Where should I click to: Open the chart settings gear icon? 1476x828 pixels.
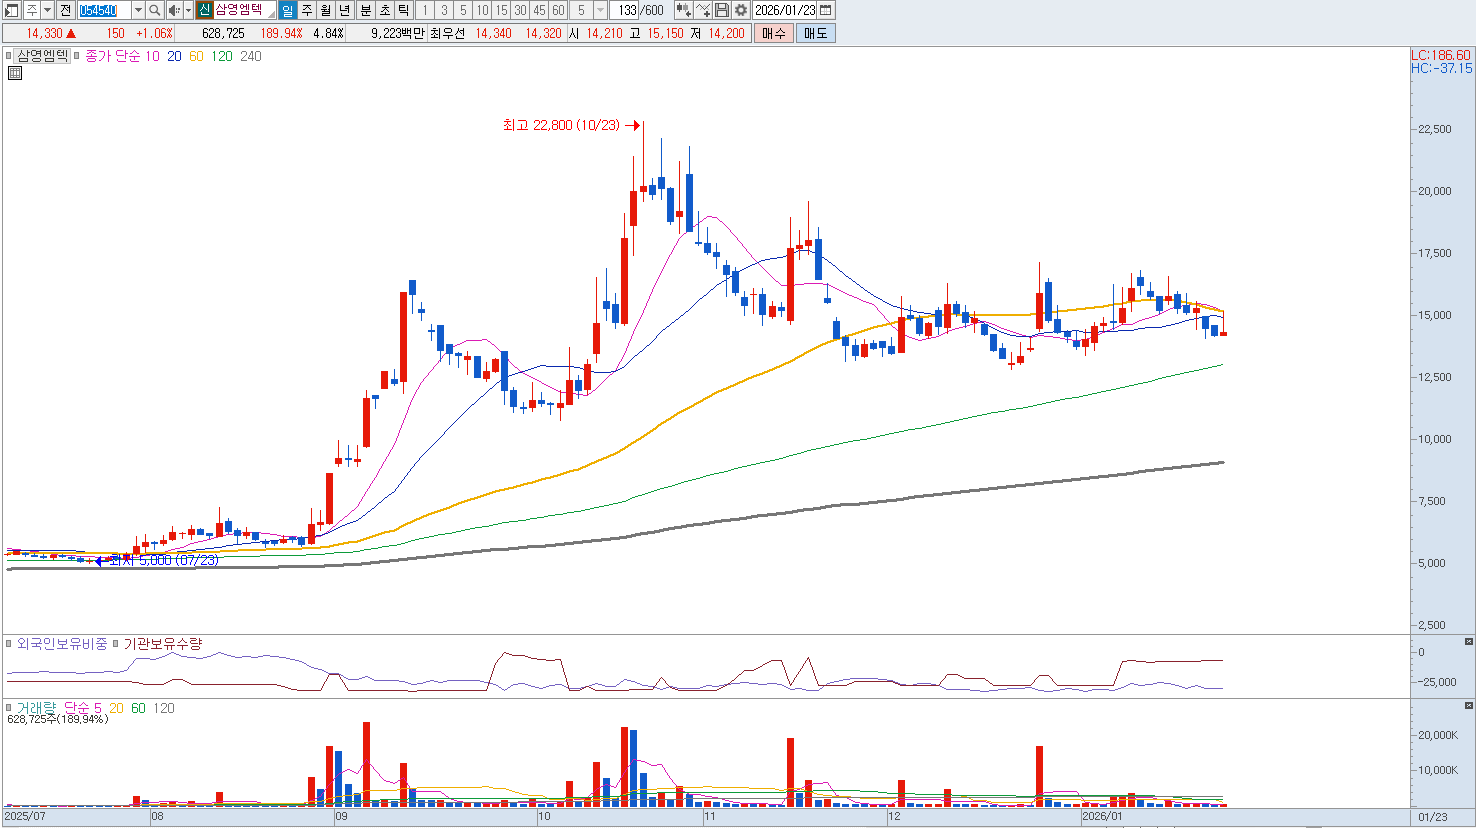point(741,10)
